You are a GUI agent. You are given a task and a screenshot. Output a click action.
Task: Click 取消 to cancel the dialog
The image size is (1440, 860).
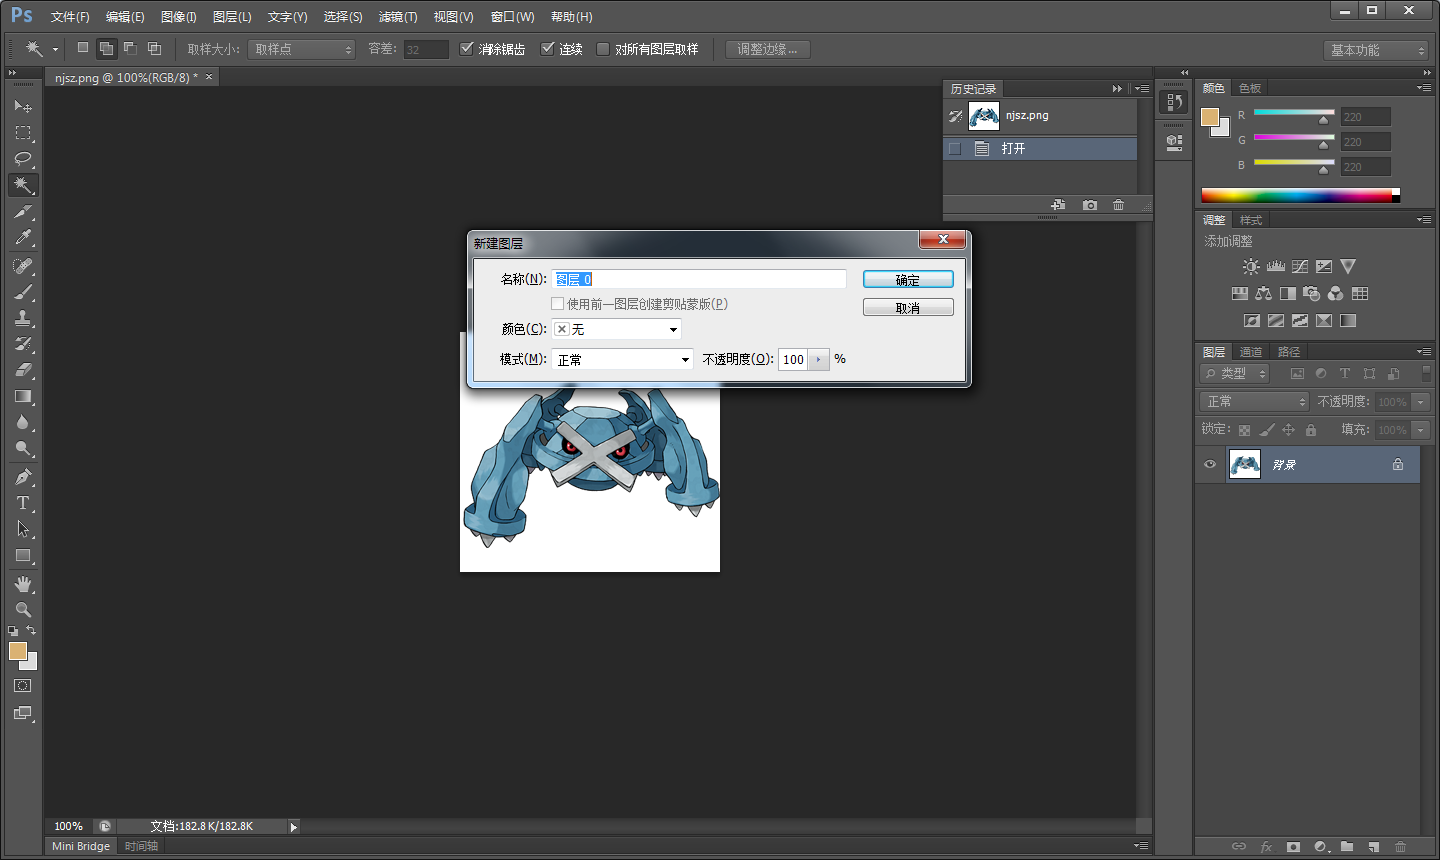pyautogui.click(x=908, y=308)
